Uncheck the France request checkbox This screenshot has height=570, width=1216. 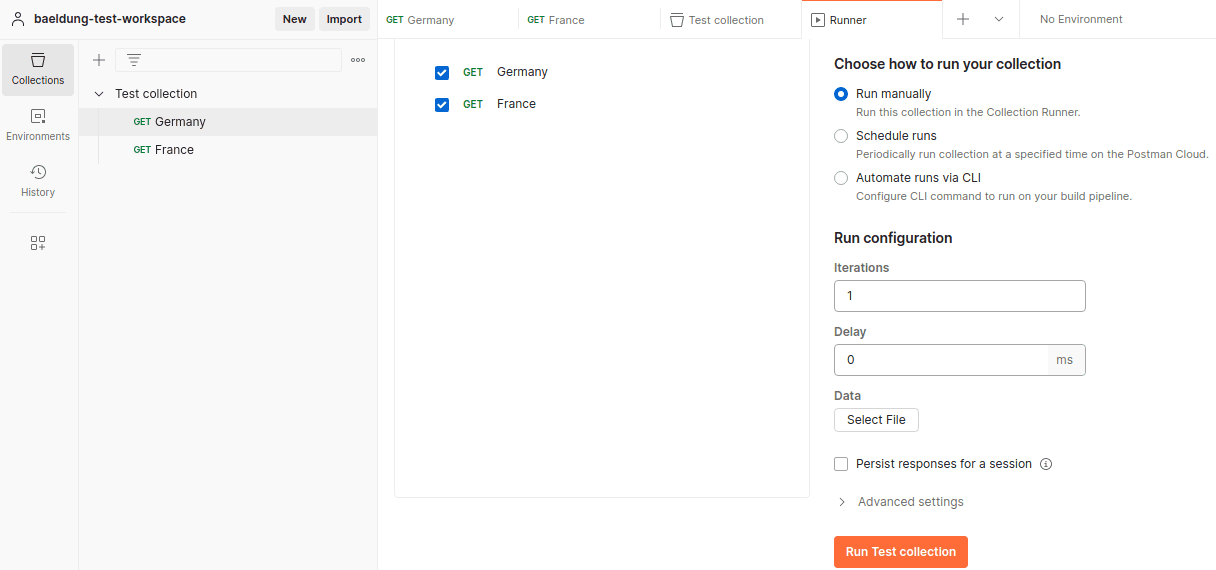coord(442,105)
